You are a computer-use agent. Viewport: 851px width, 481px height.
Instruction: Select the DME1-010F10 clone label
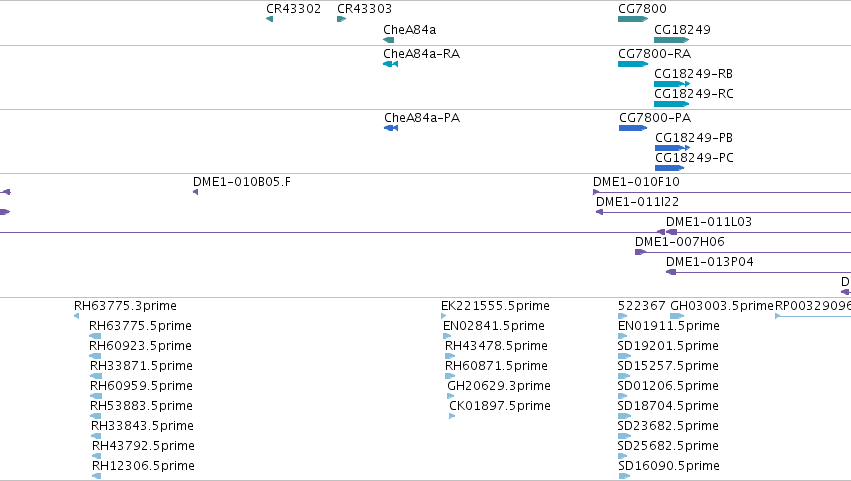pyautogui.click(x=636, y=182)
